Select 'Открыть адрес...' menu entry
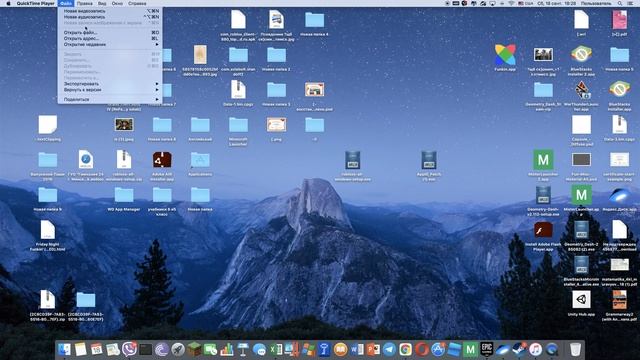 coord(110,38)
